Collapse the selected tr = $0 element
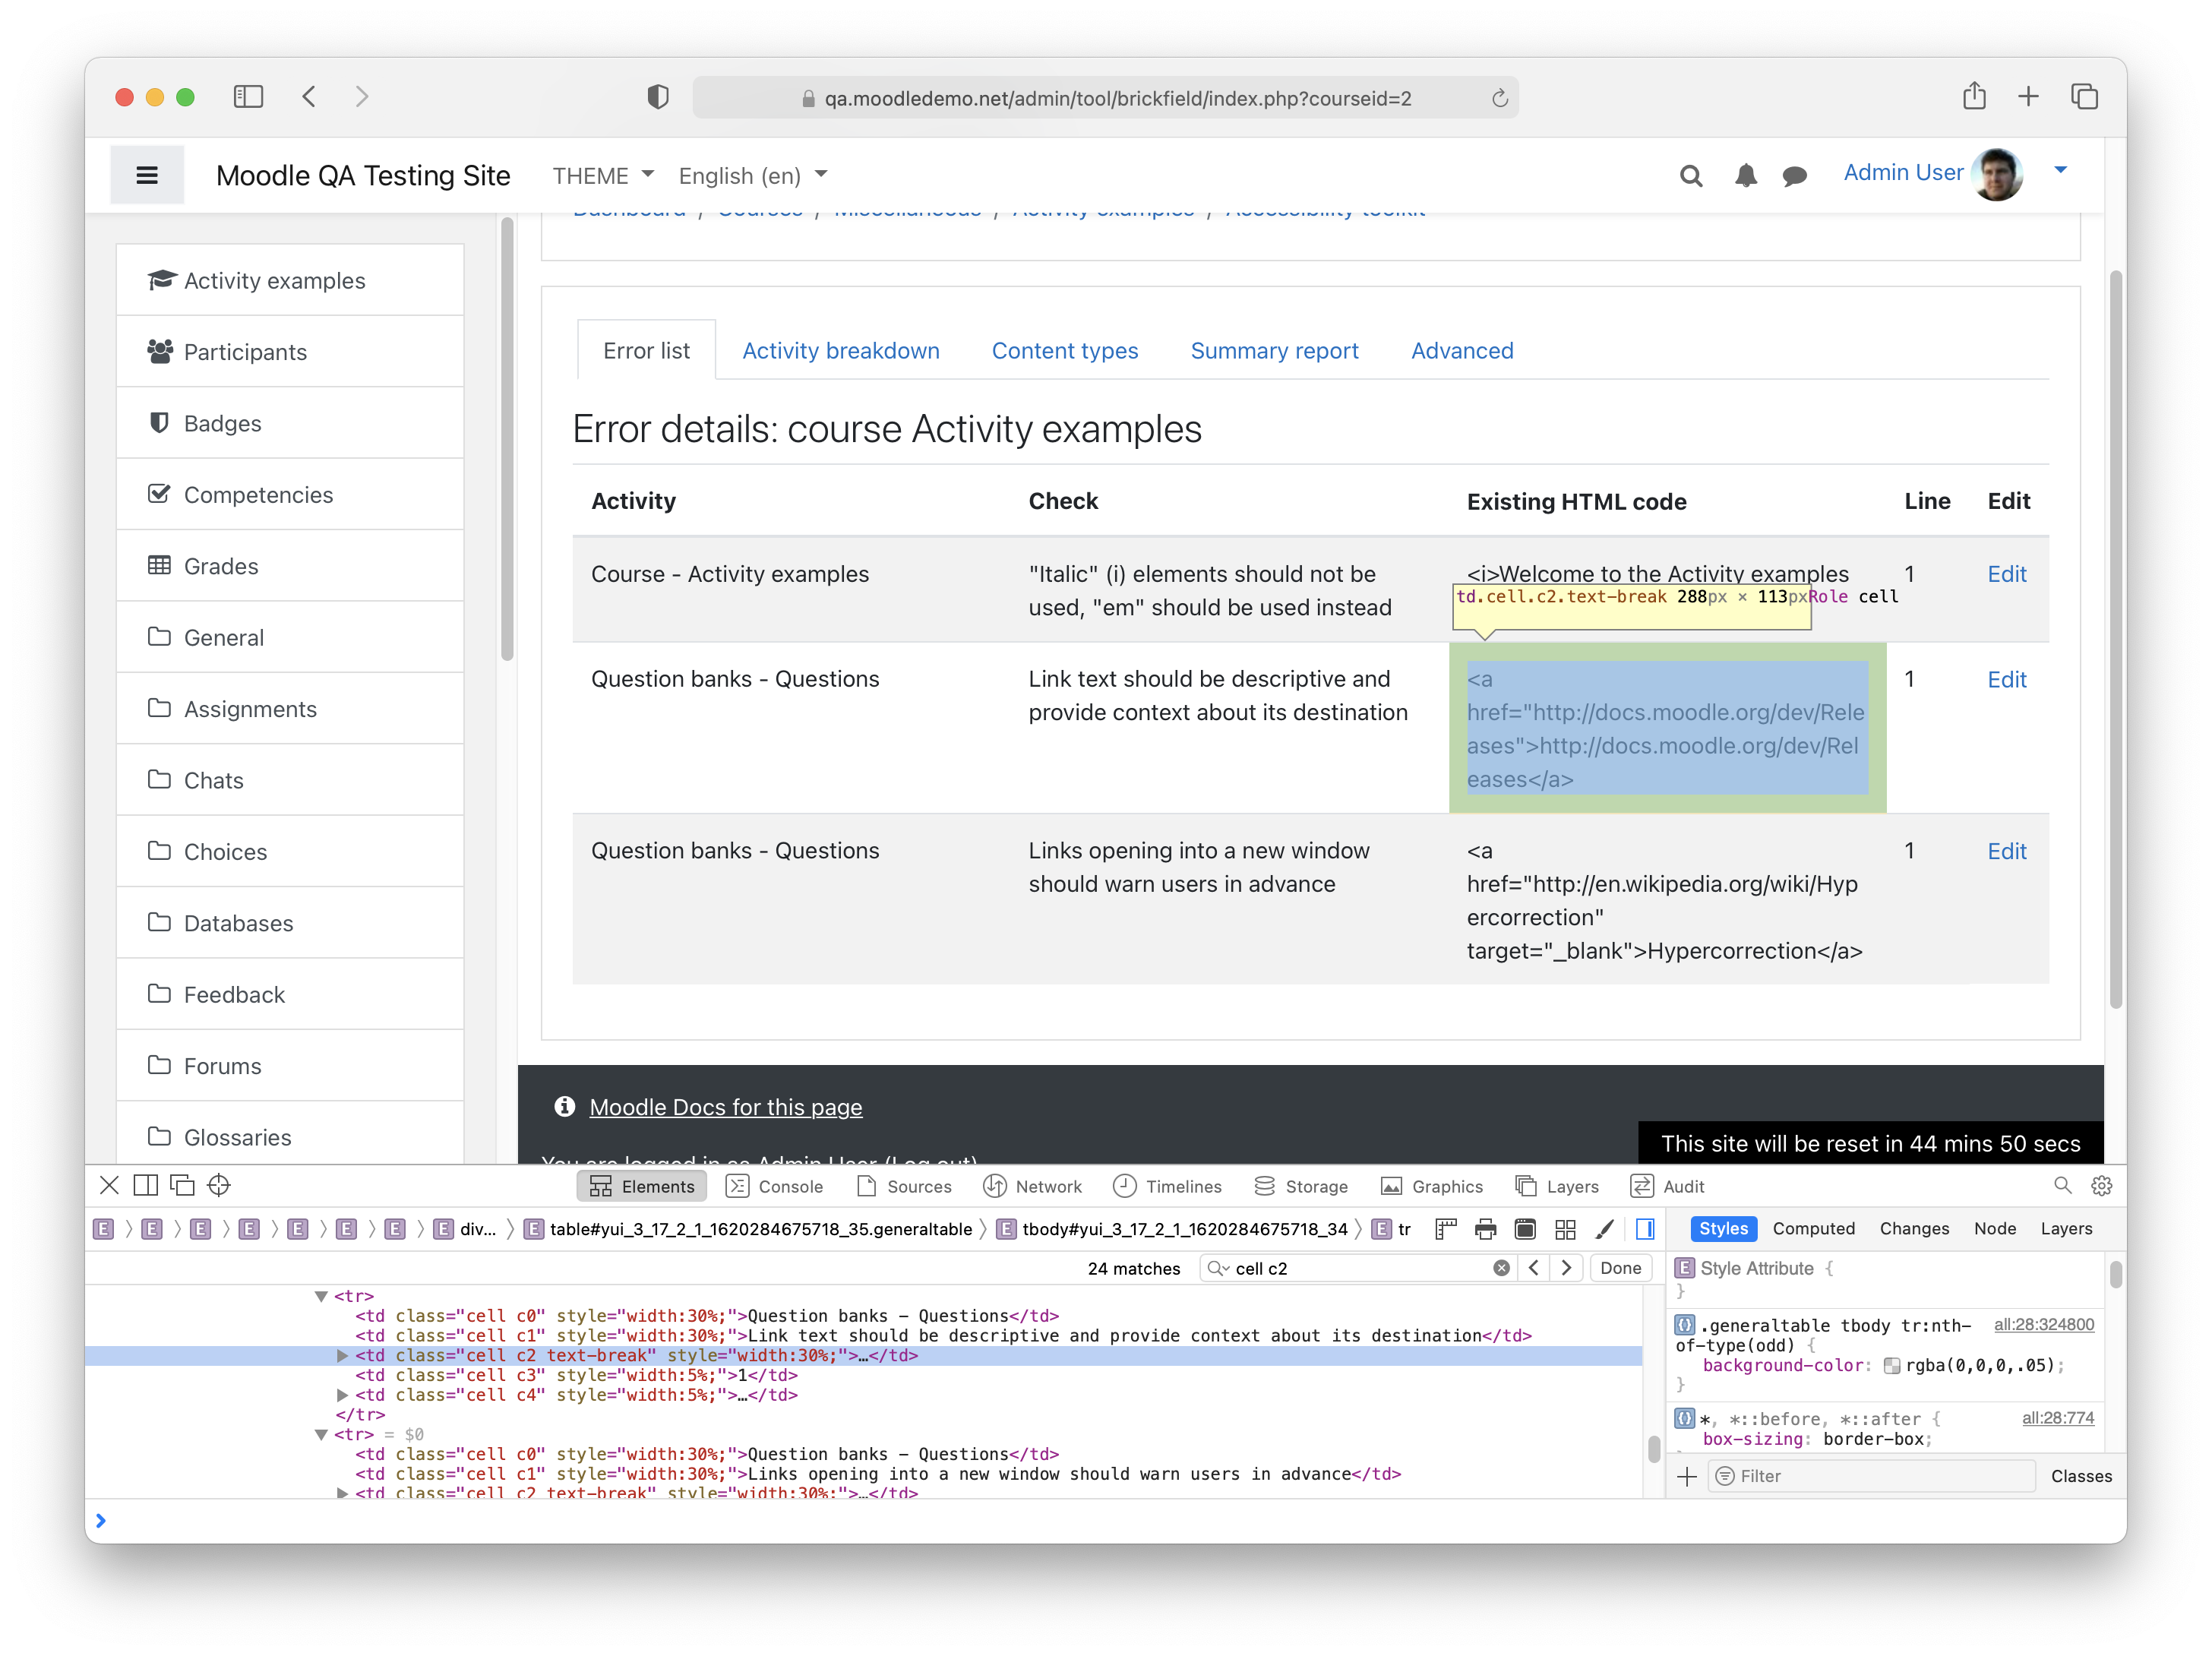The height and width of the screenshot is (1656, 2212). click(321, 1435)
